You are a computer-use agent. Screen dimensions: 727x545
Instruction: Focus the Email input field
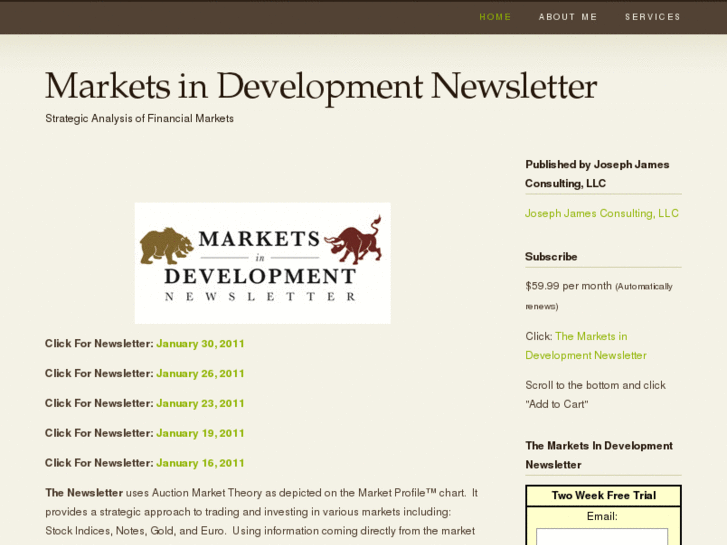pyautogui.click(x=602, y=537)
